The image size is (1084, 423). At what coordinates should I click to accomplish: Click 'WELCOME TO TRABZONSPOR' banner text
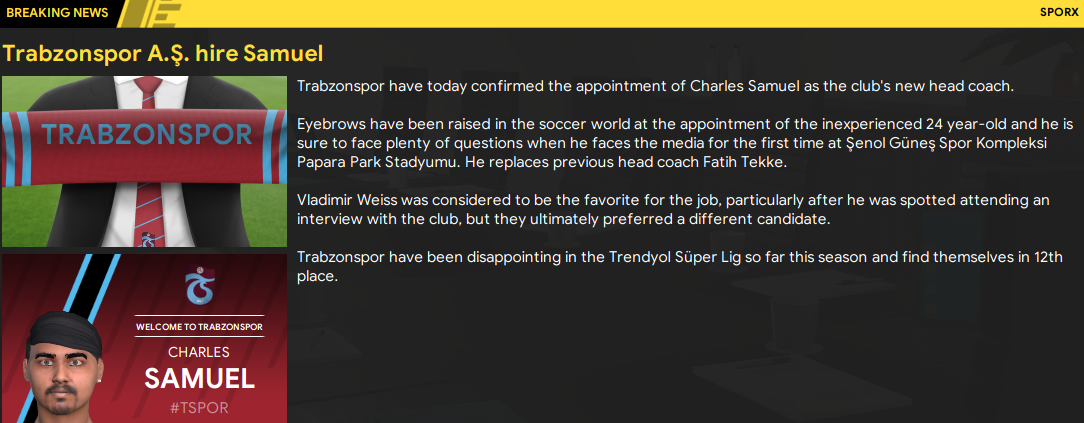pos(199,327)
